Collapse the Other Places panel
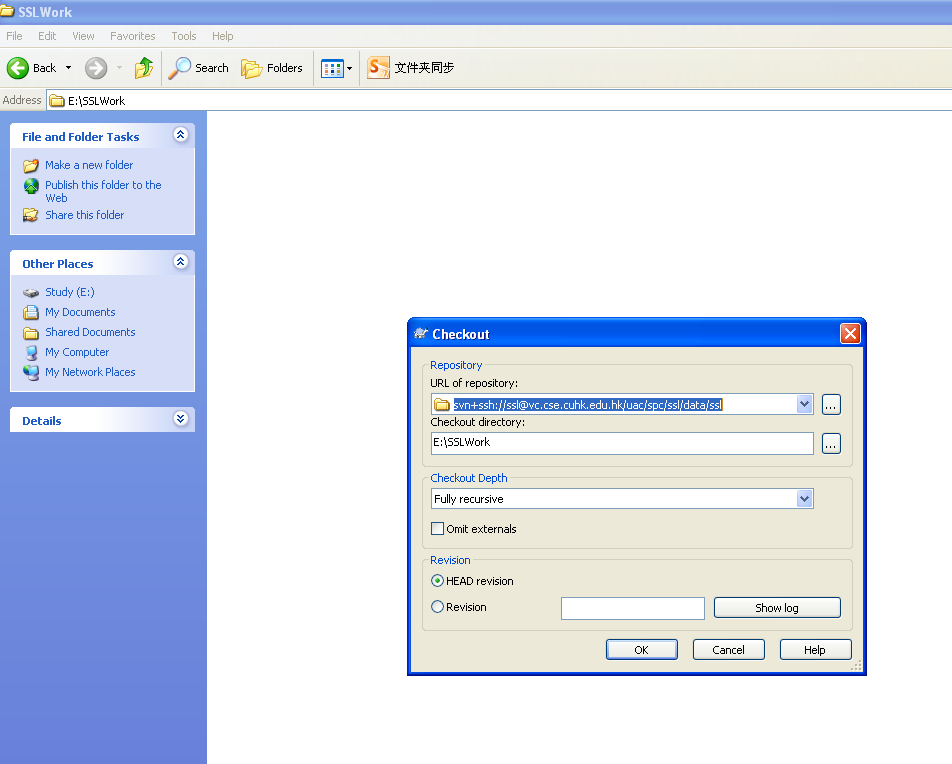952x764 pixels. [180, 262]
